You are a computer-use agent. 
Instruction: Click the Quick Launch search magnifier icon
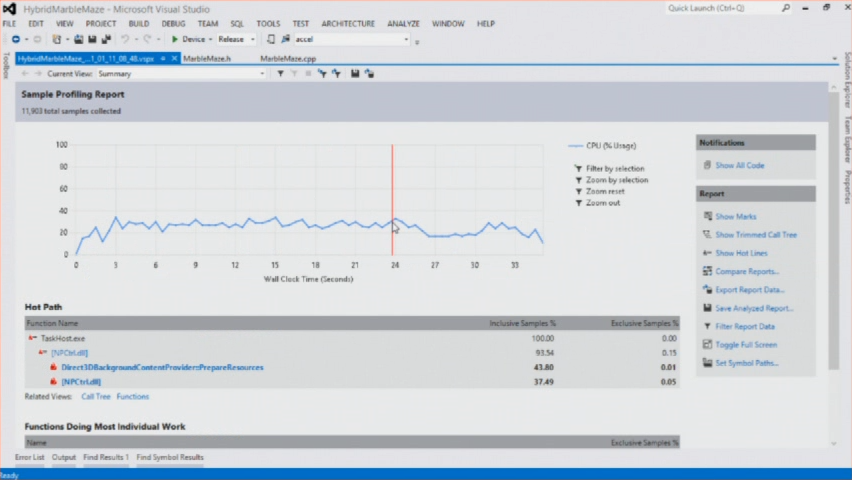[x=786, y=8]
